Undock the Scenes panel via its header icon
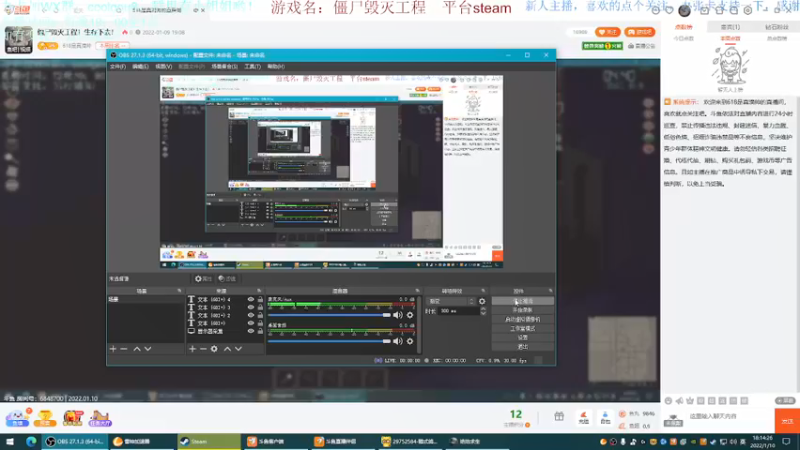The height and width of the screenshot is (450, 800). (179, 291)
